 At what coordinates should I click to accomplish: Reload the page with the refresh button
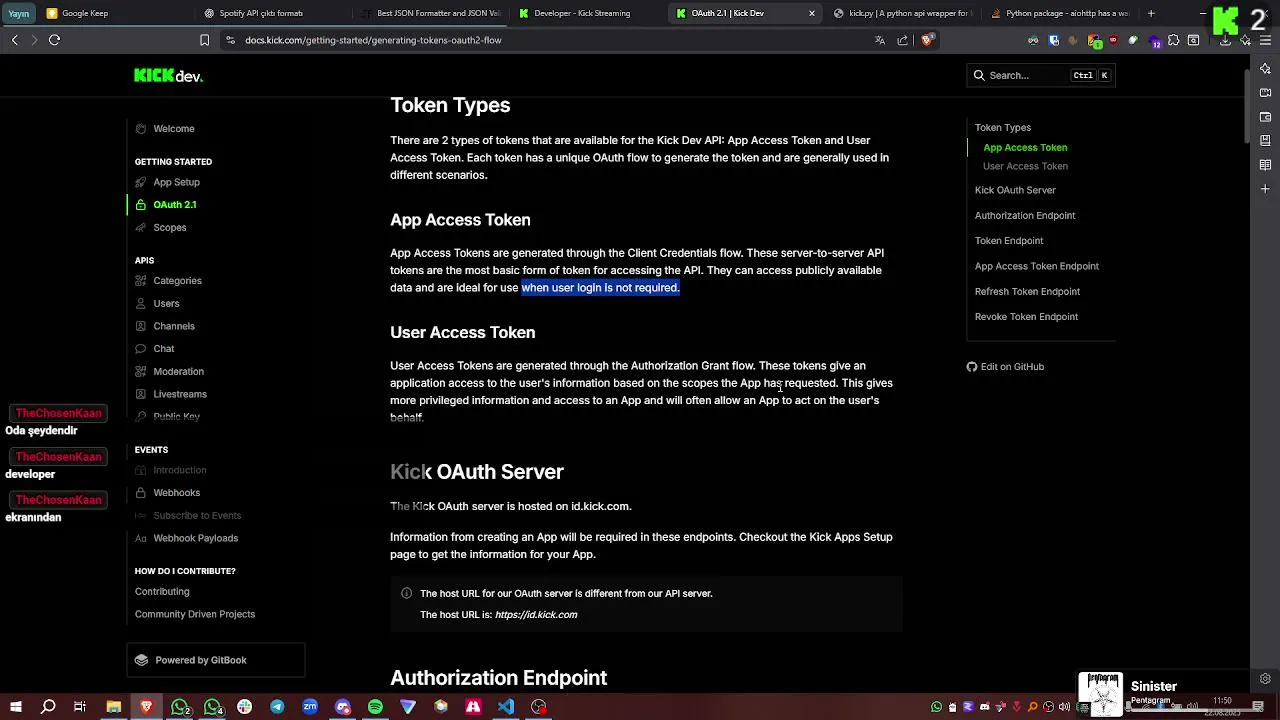[54, 40]
